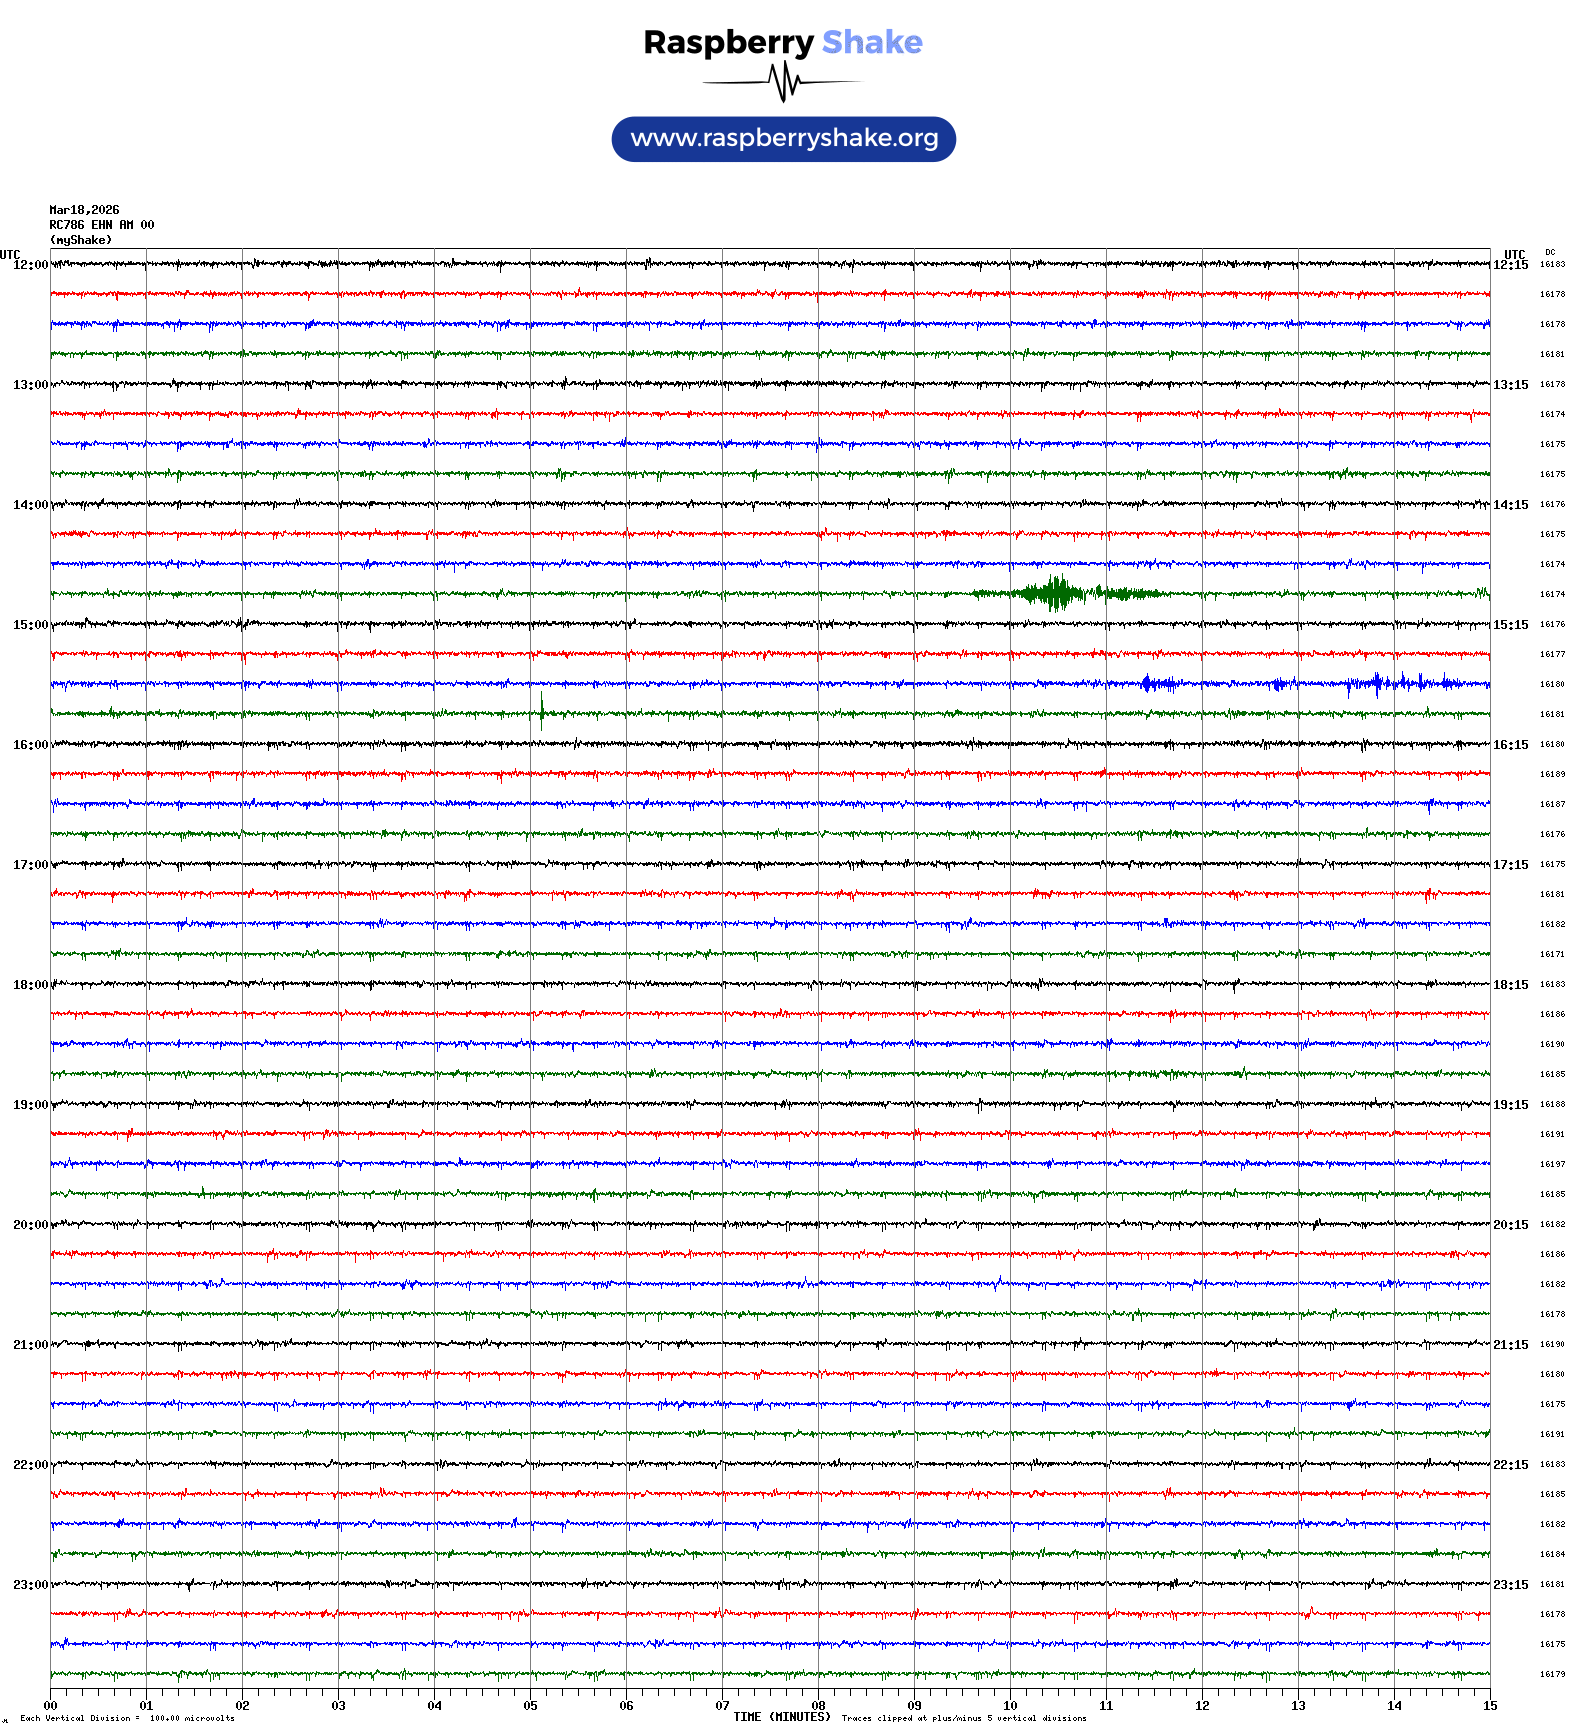Select the 23:00 row time label
This screenshot has height=1732, width=1570.
(30, 1585)
